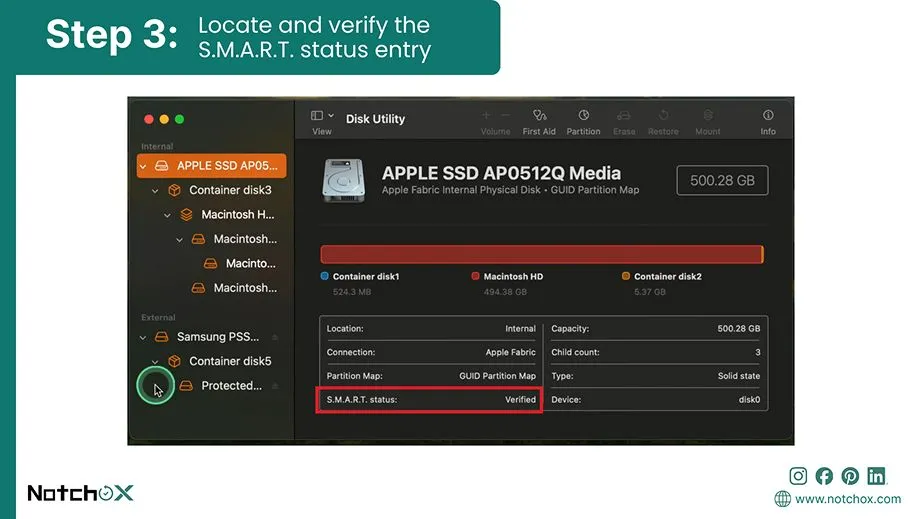Click the Protected... volume drive icon
922x519 pixels.
(x=186, y=386)
